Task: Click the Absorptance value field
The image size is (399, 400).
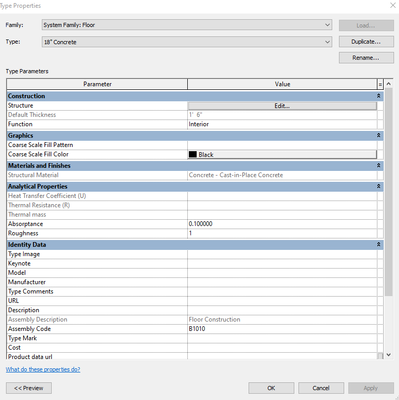Action: (x=282, y=224)
